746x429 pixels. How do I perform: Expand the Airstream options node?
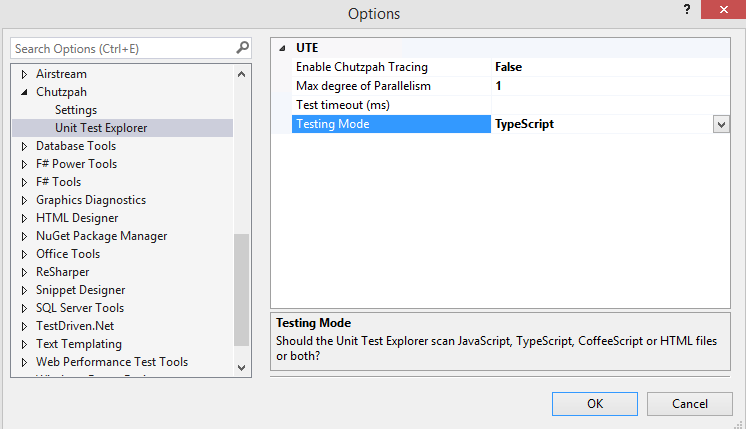click(25, 74)
